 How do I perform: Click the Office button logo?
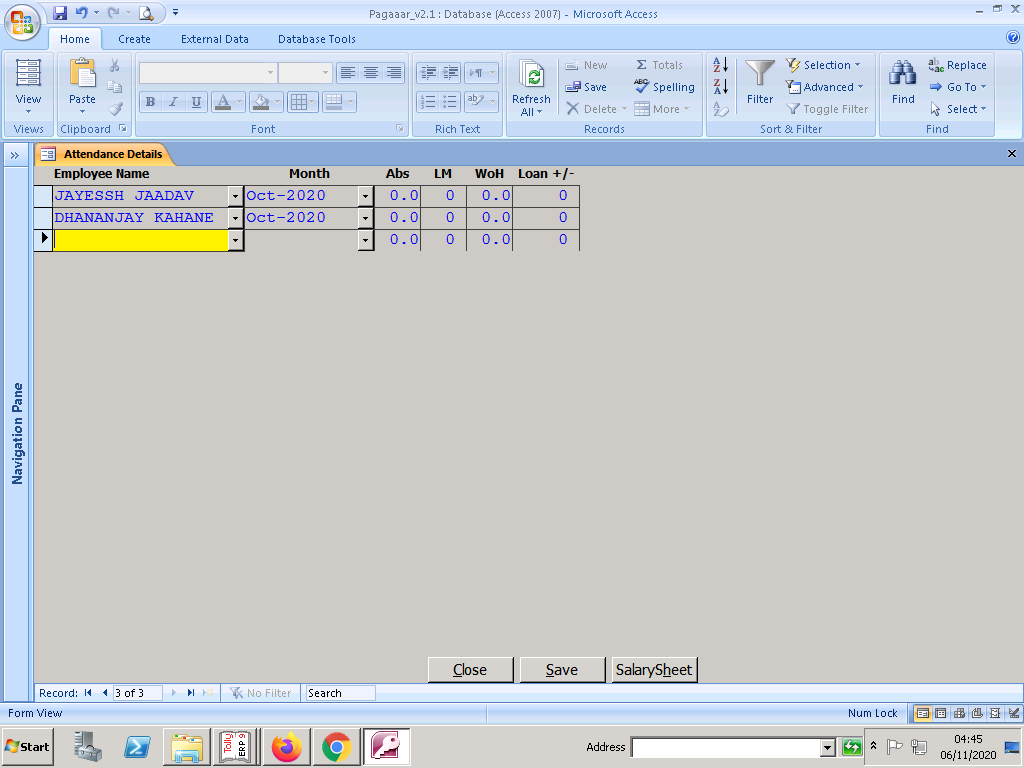coord(22,22)
